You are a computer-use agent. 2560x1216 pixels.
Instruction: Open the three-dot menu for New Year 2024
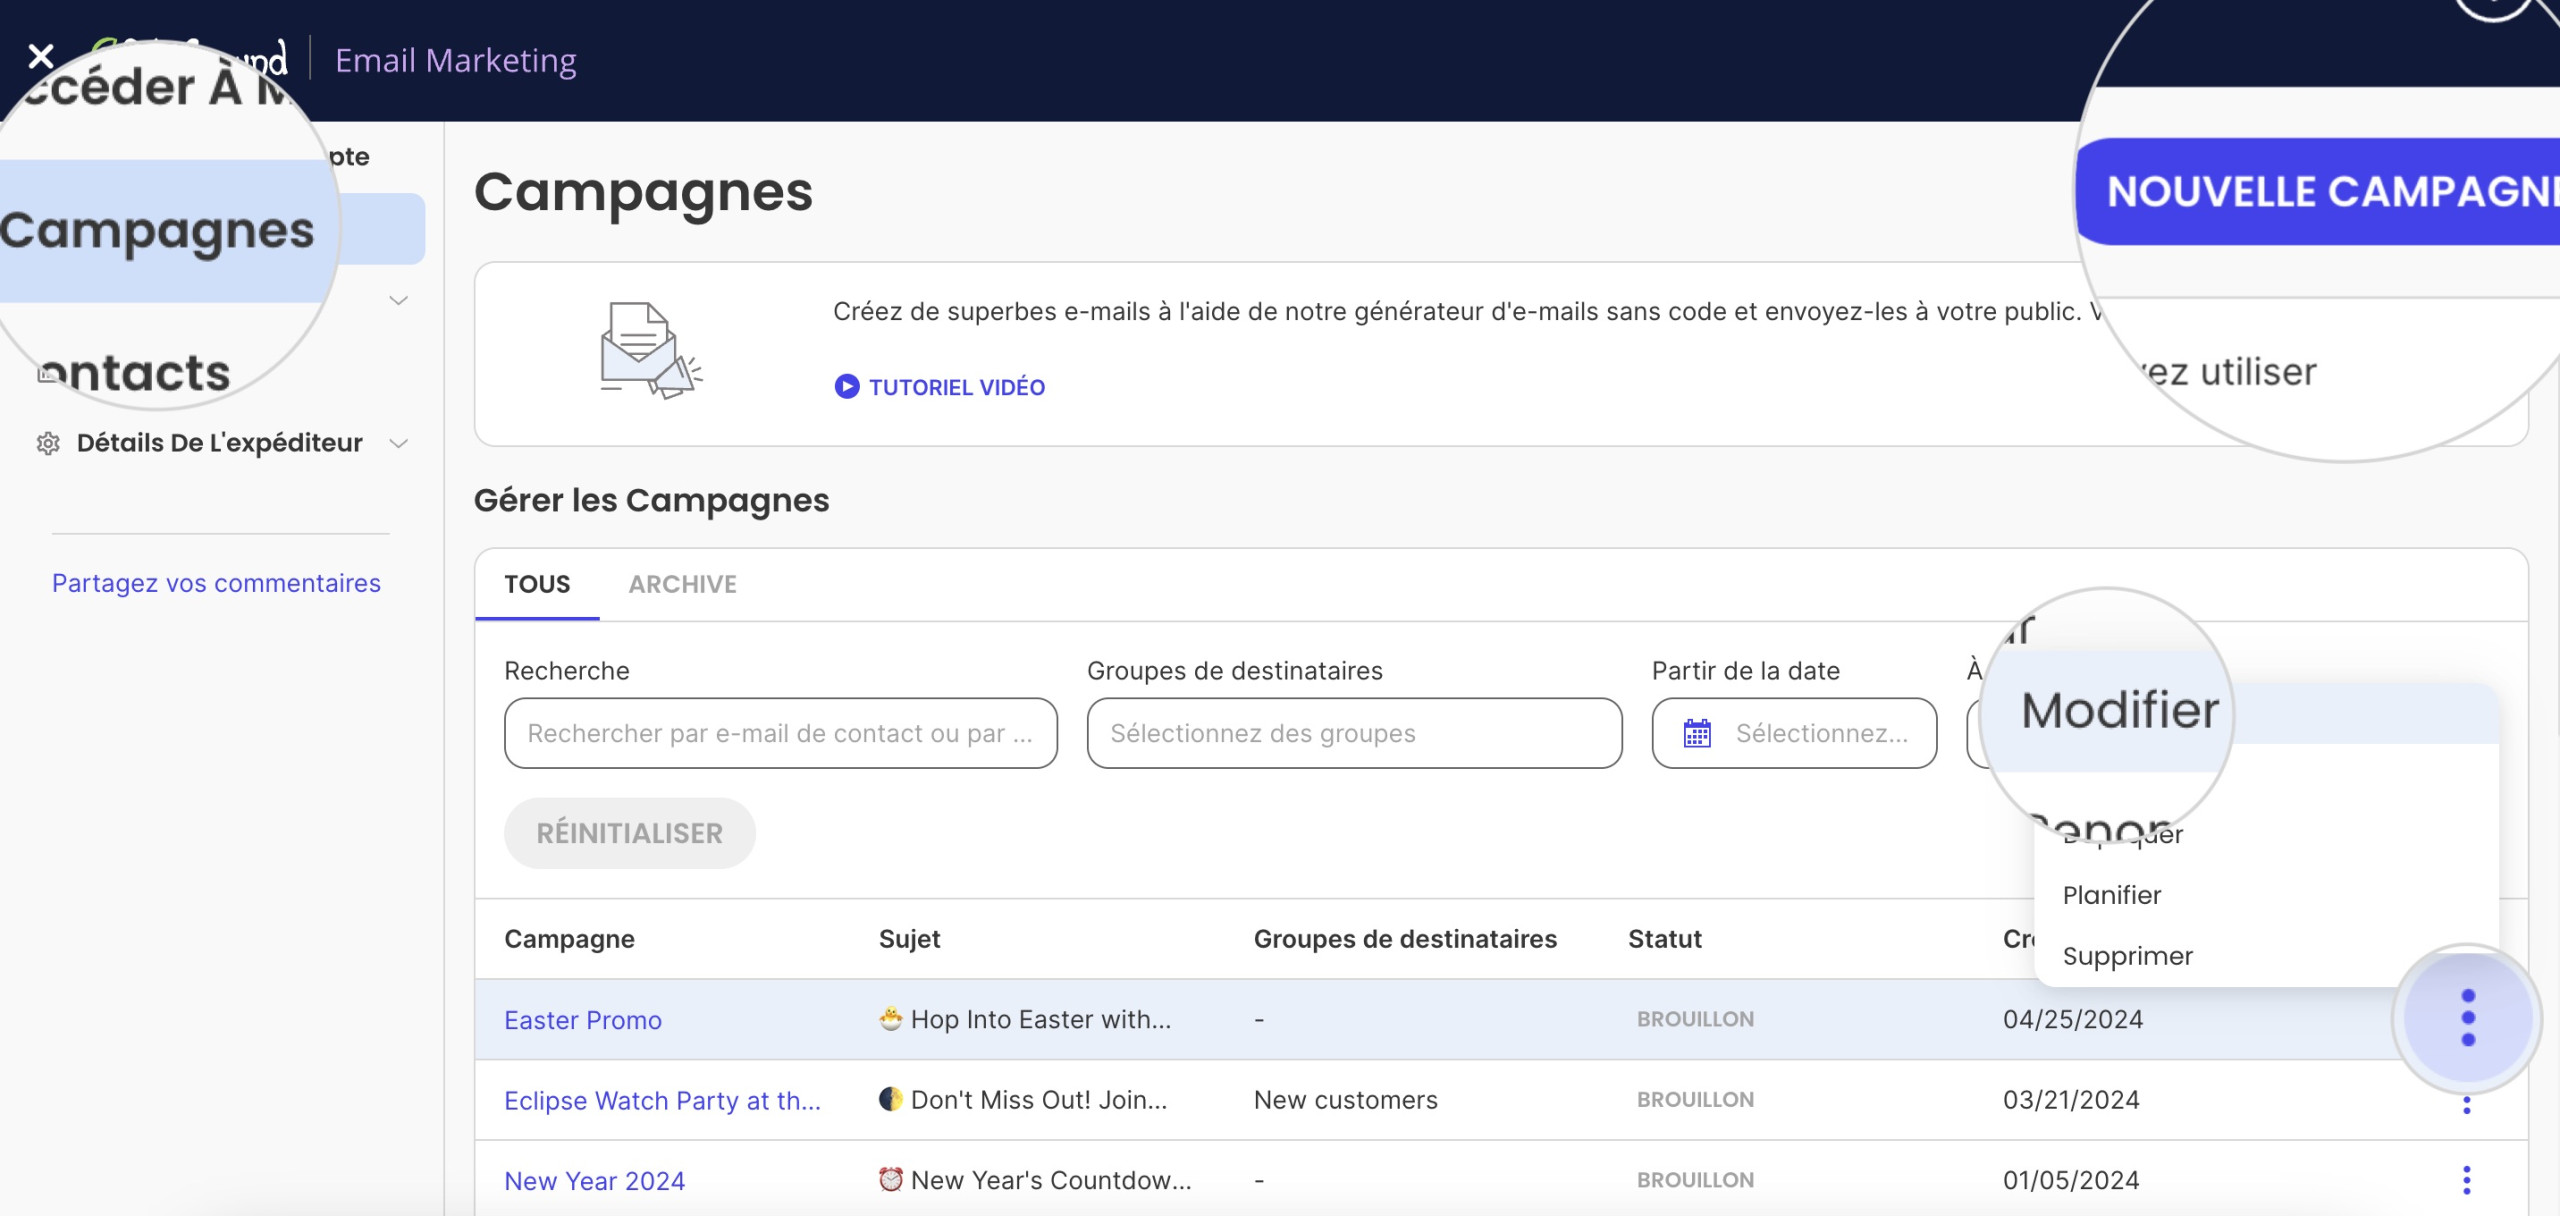pyautogui.click(x=2467, y=1180)
